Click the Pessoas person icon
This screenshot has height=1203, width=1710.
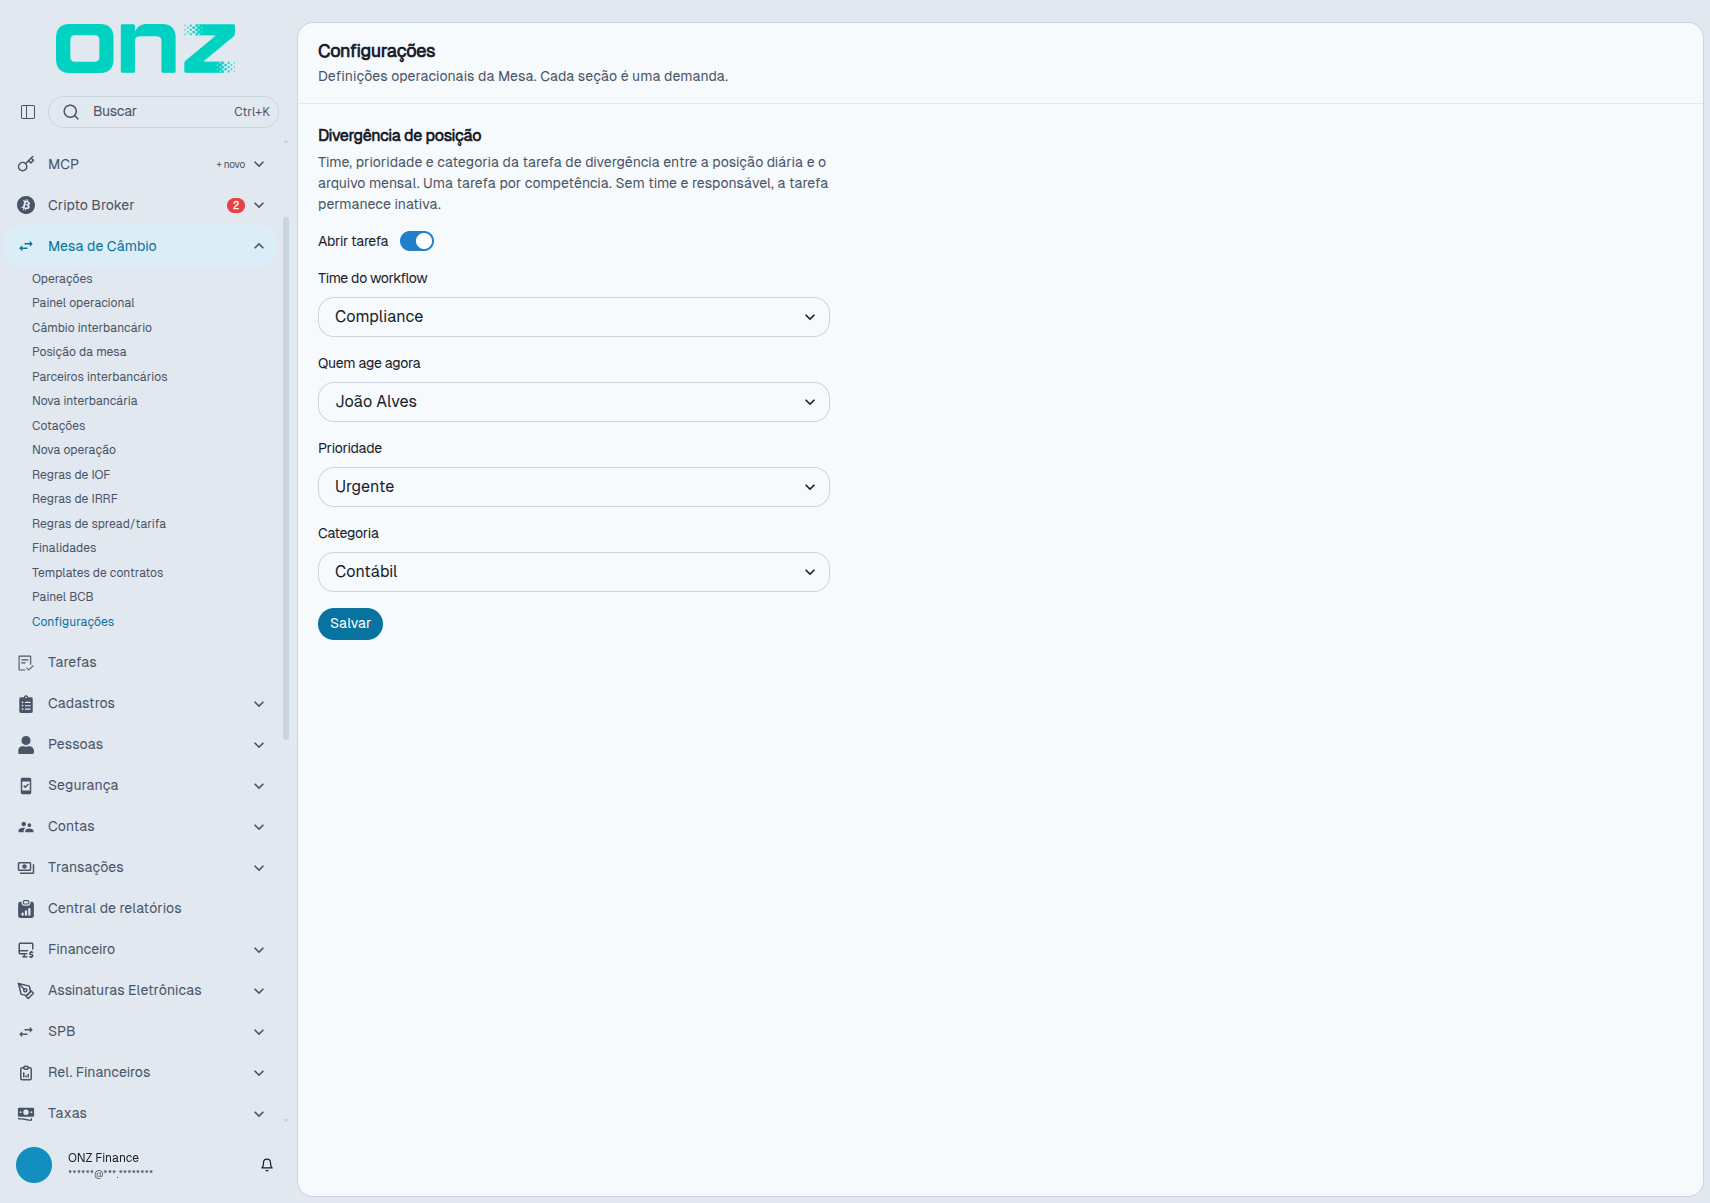[x=26, y=745]
